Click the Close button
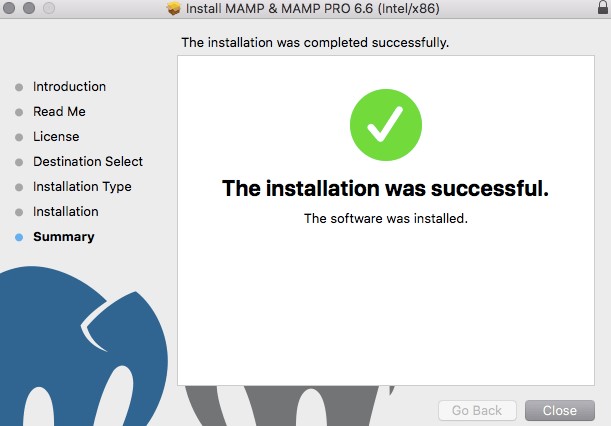The height and width of the screenshot is (426, 611). (560, 410)
